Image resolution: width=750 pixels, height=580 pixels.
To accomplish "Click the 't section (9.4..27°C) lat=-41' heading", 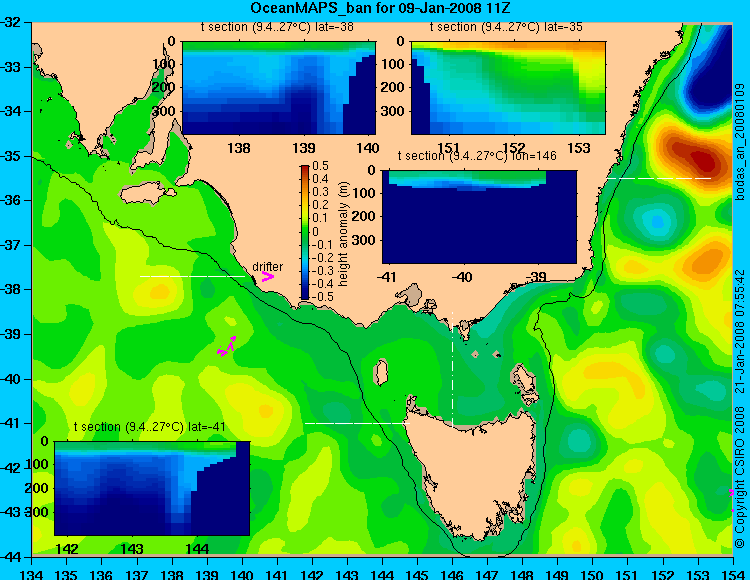I will pyautogui.click(x=150, y=427).
